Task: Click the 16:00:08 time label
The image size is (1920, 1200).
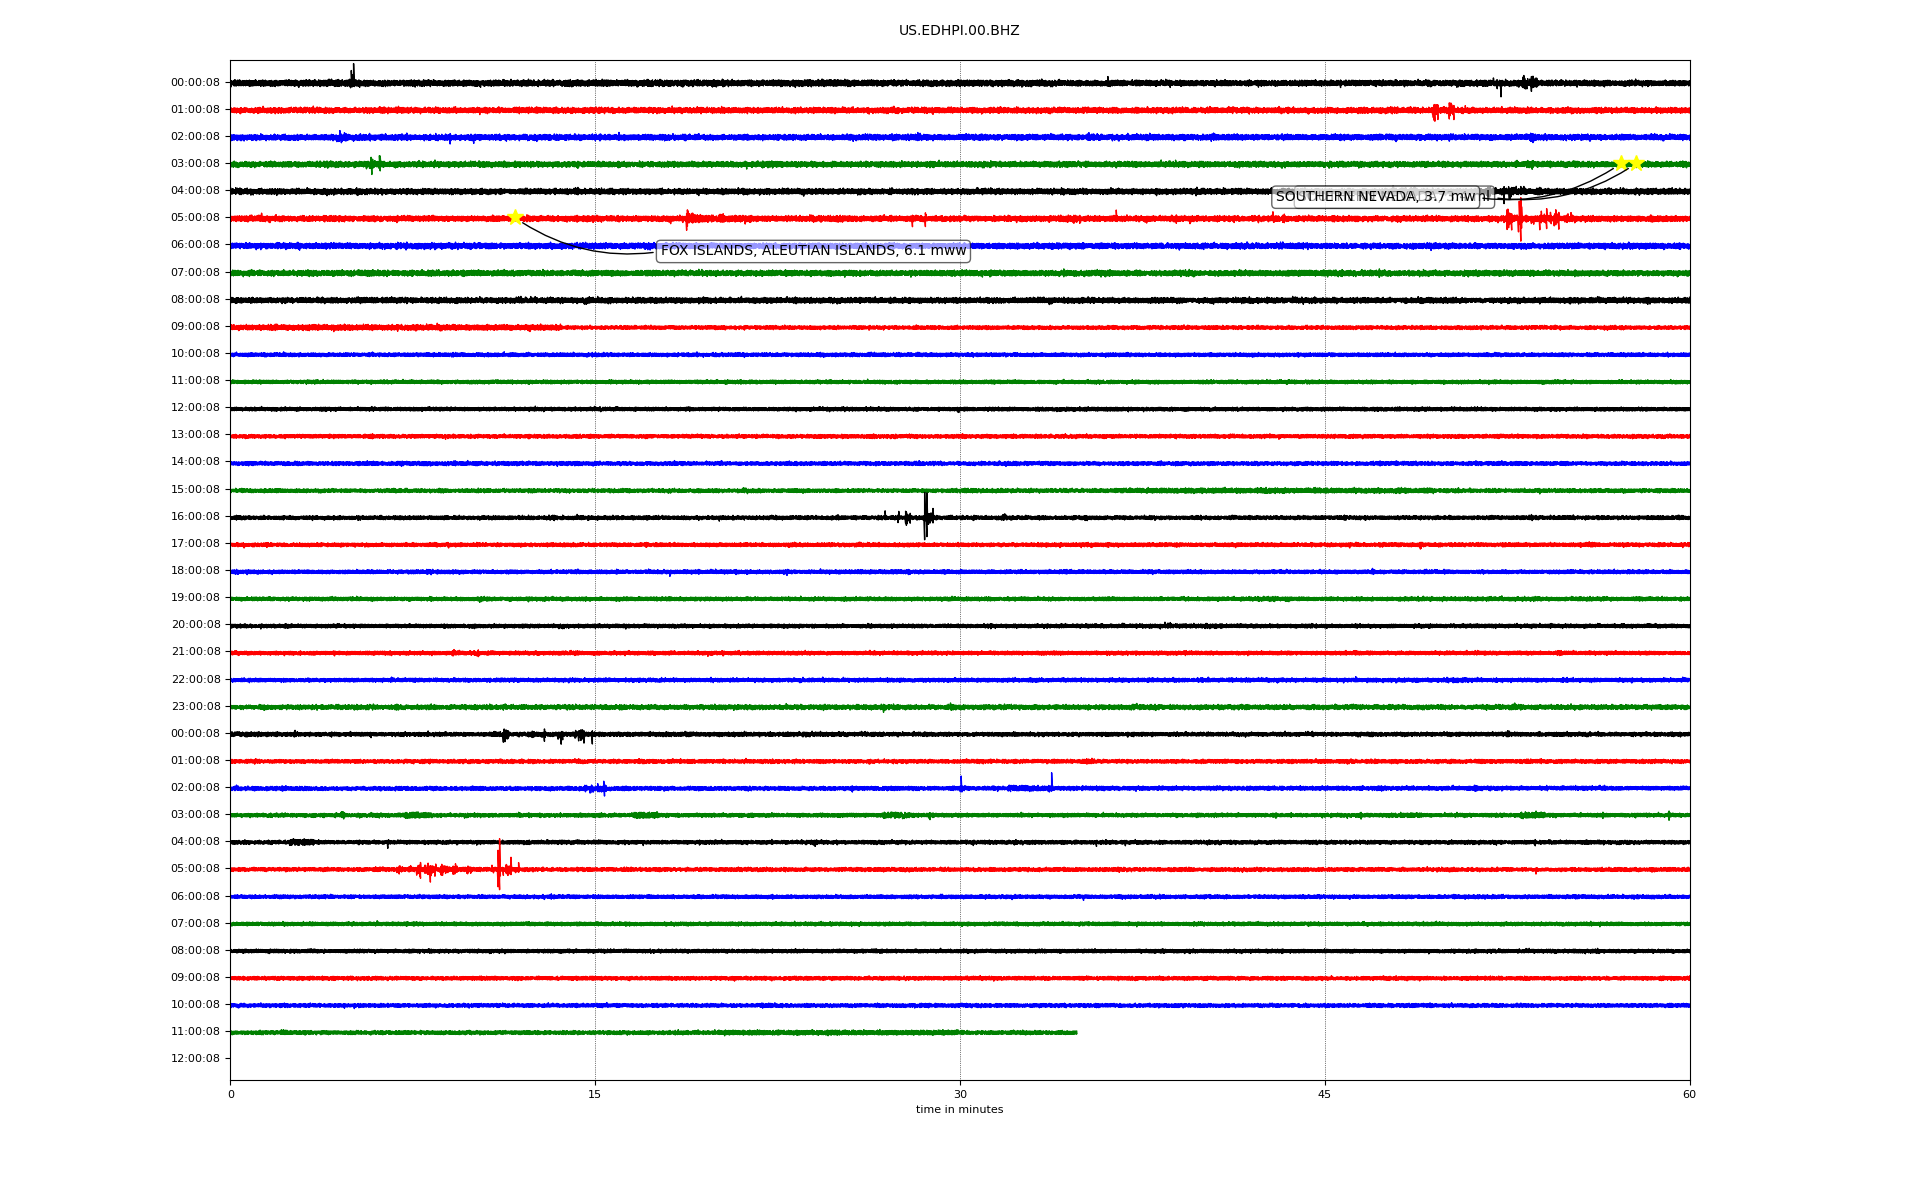Action: (195, 517)
